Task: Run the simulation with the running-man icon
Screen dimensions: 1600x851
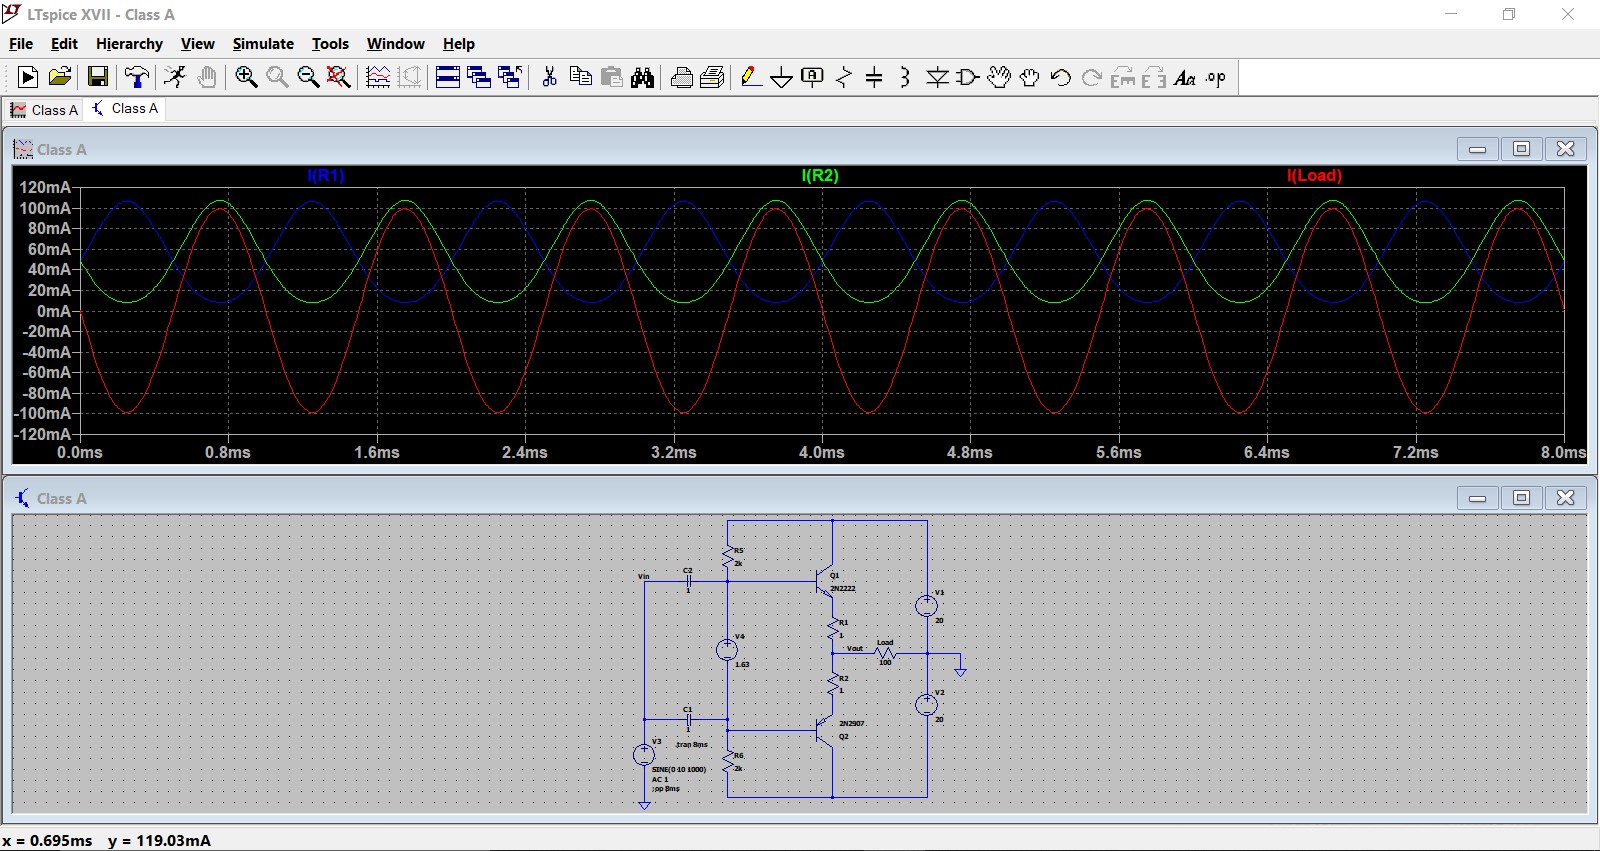Action: tap(175, 77)
